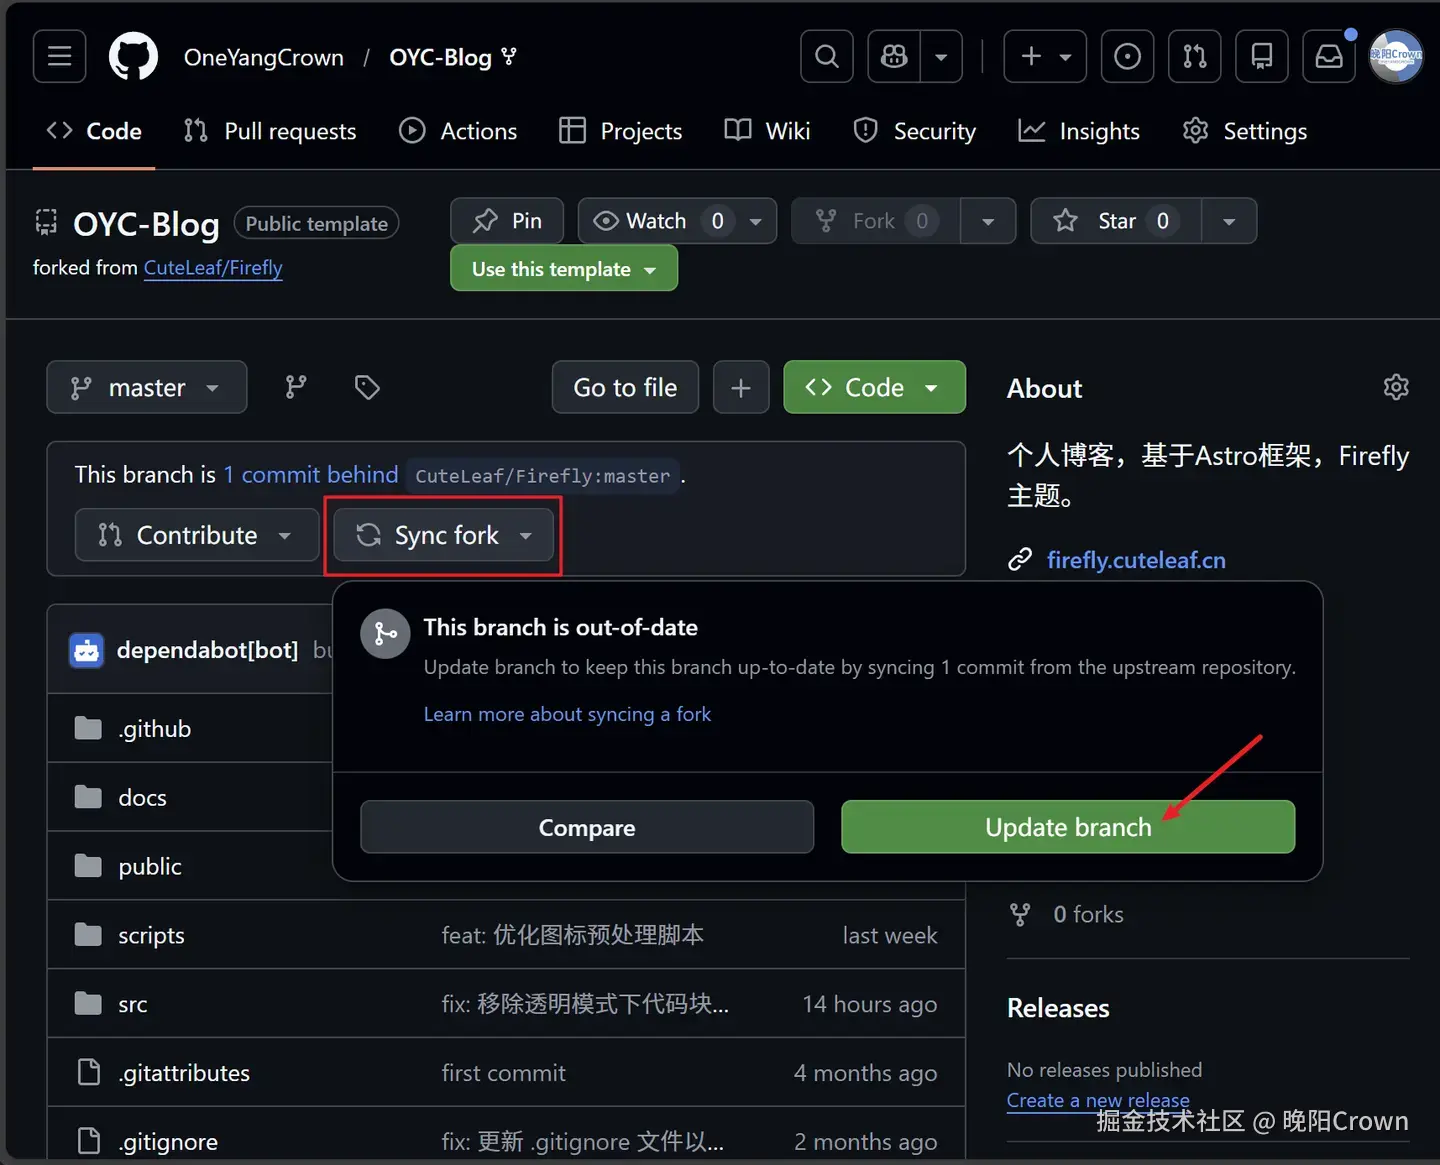
Task: Open the .gitattributes file
Action: [184, 1073]
